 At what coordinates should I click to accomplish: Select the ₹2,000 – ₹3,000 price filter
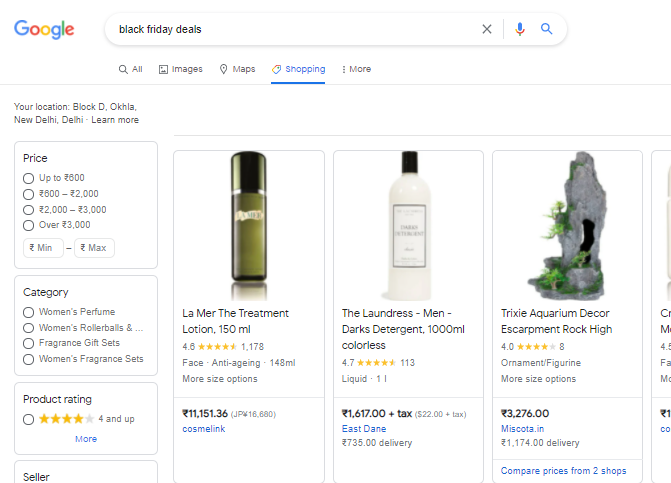[65, 210]
